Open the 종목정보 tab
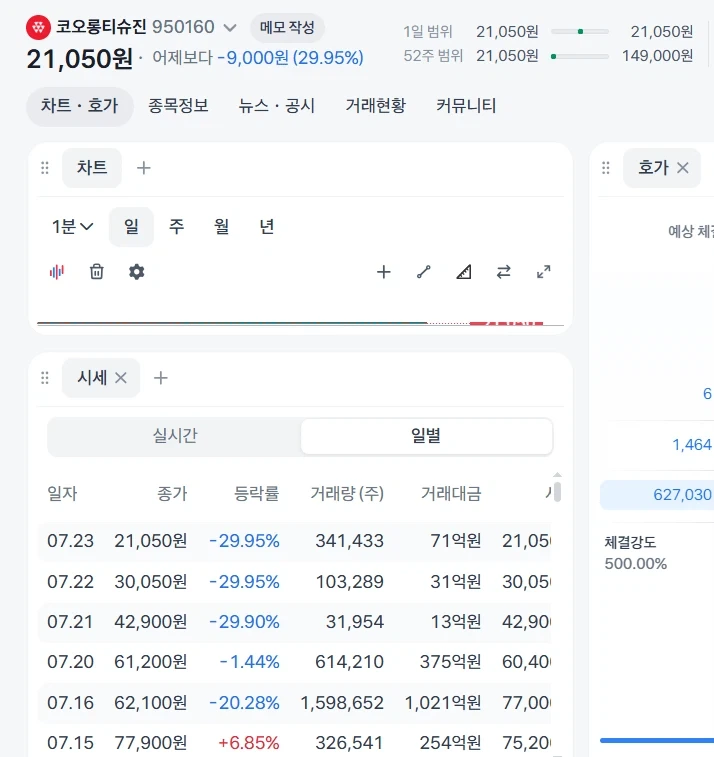714x757 pixels. tap(178, 106)
